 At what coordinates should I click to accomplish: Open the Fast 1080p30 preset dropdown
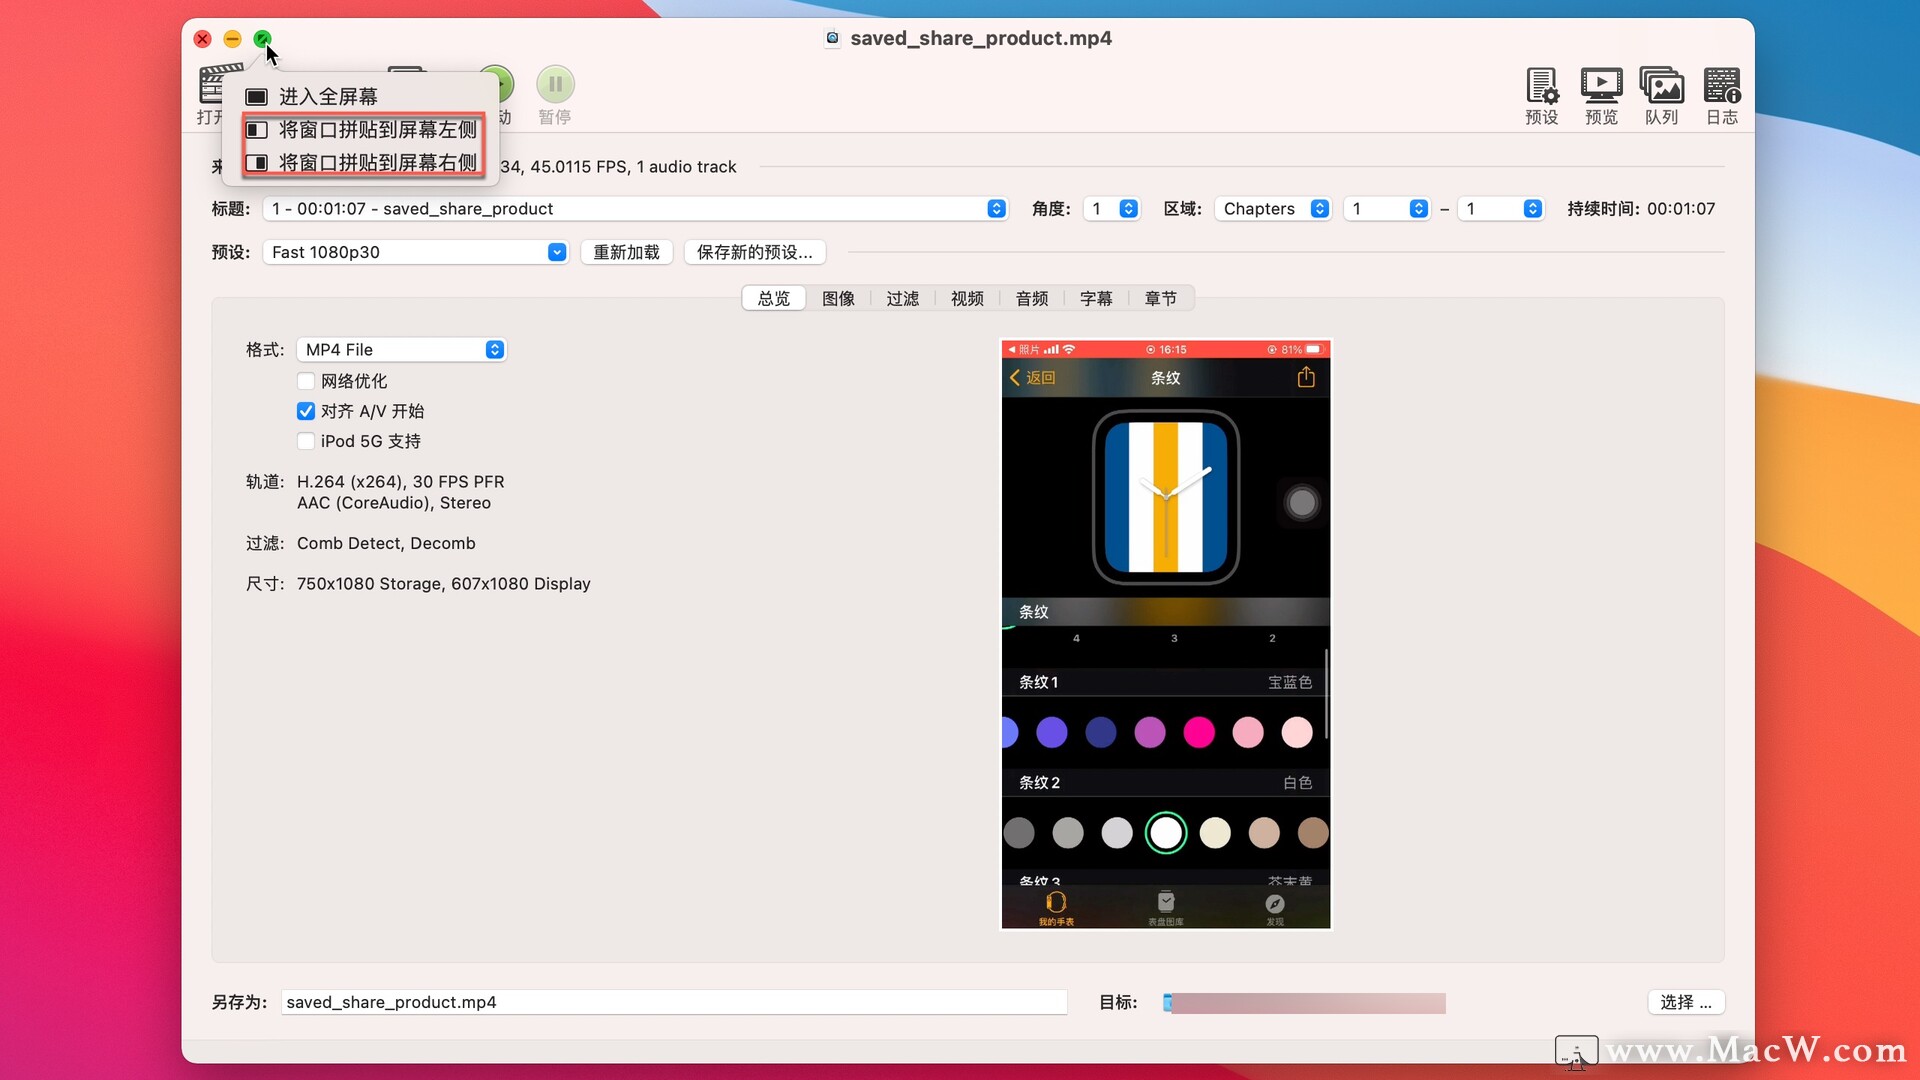tap(415, 252)
